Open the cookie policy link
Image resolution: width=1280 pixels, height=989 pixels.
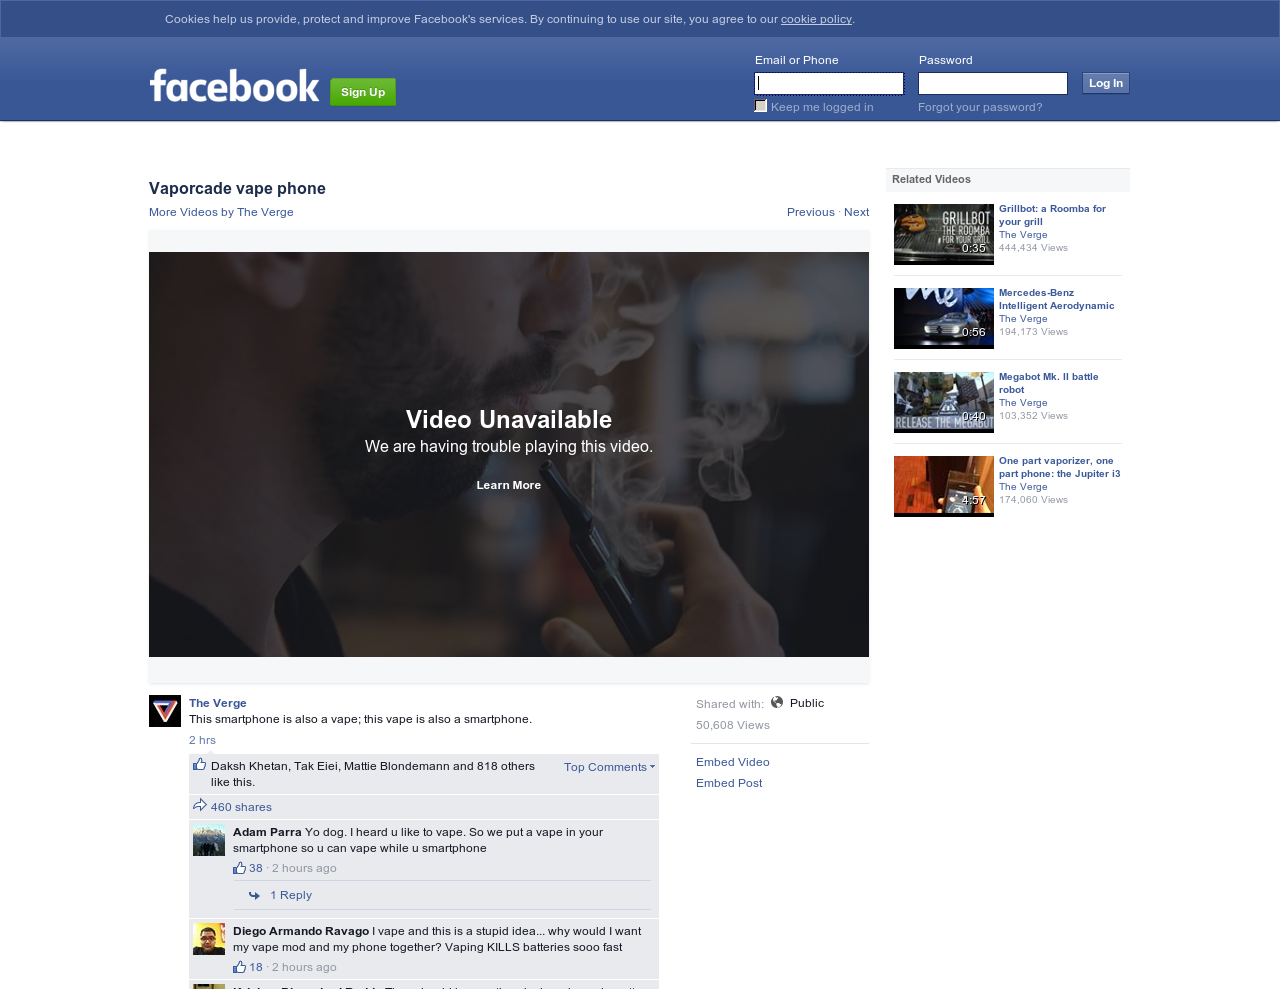(816, 19)
